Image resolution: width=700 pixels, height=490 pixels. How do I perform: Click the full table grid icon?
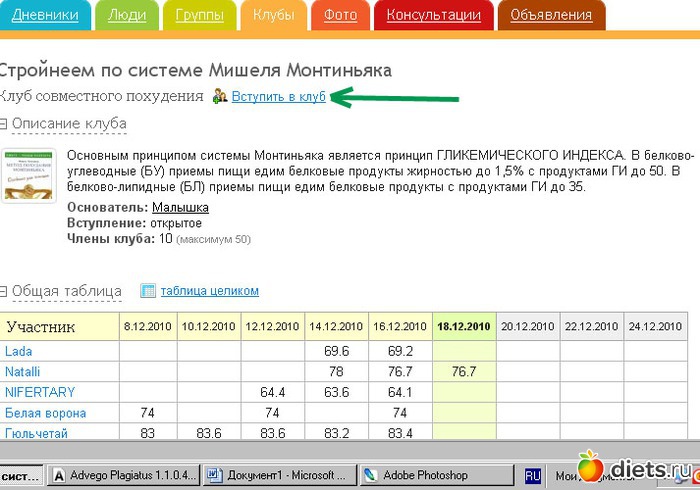point(148,291)
